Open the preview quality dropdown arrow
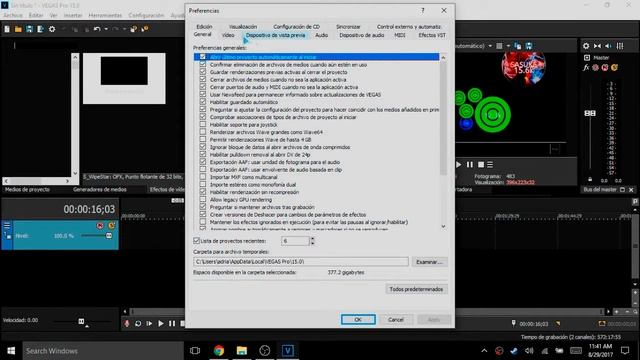Screen dimensions: 640x360 tap(490, 46)
